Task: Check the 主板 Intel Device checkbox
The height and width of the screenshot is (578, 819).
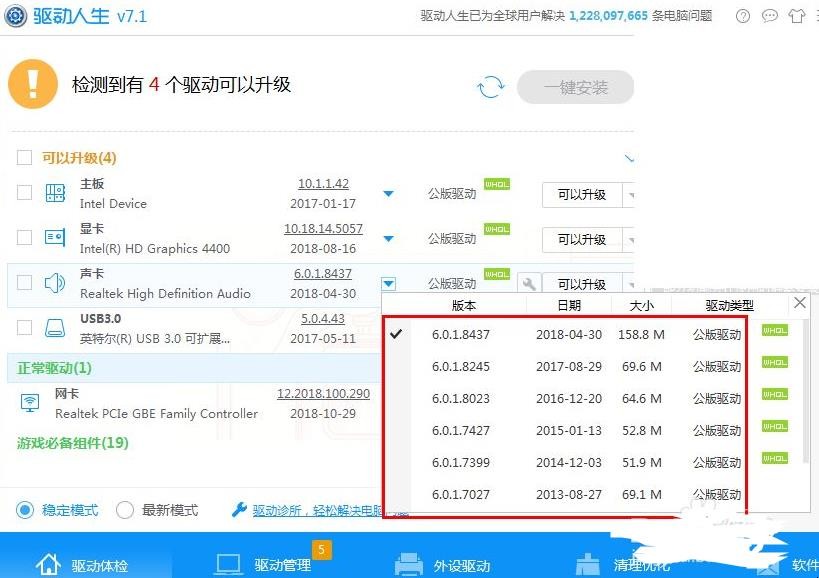Action: (24, 193)
